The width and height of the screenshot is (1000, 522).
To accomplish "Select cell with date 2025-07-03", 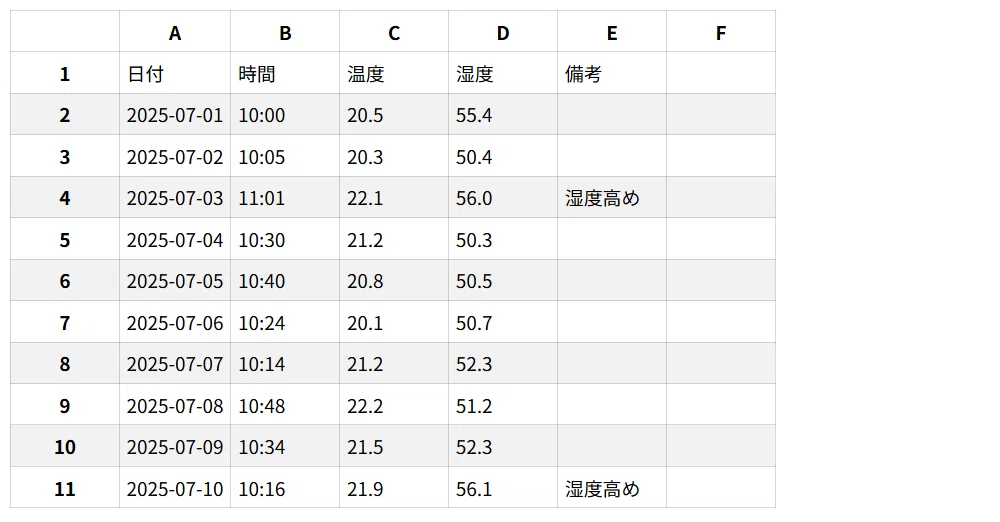I will (175, 197).
